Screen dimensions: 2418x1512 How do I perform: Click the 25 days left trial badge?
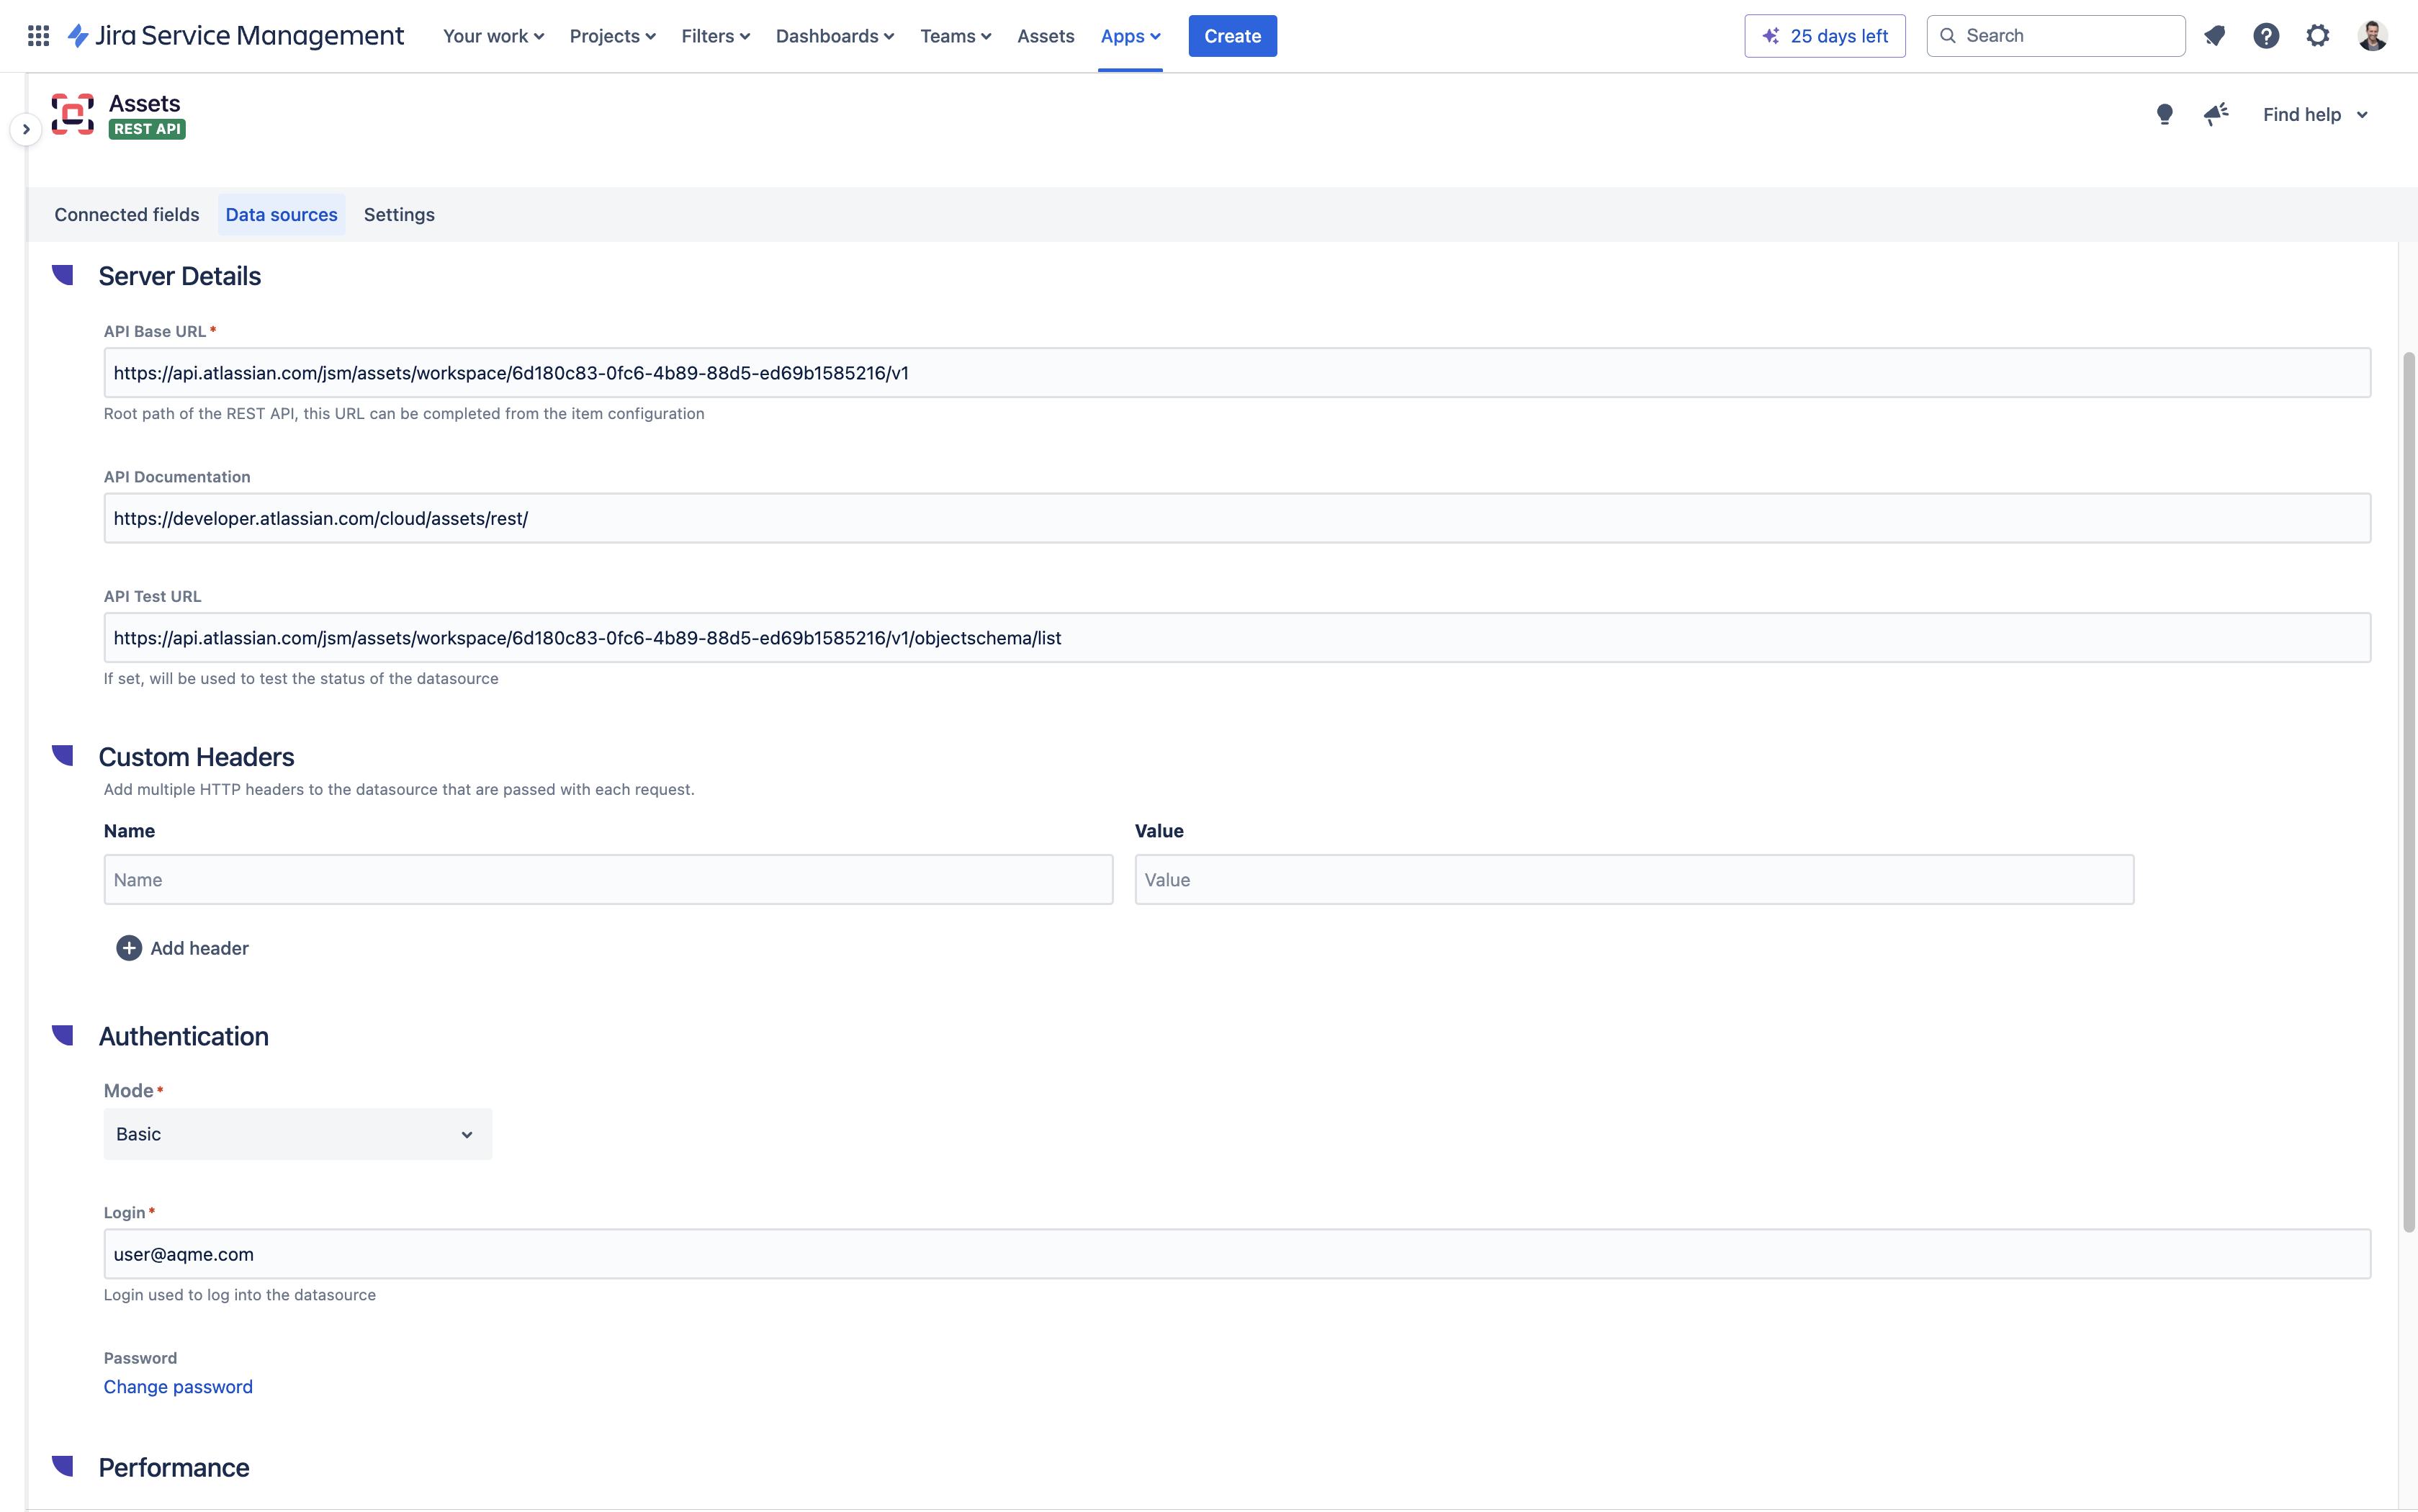coord(1823,35)
